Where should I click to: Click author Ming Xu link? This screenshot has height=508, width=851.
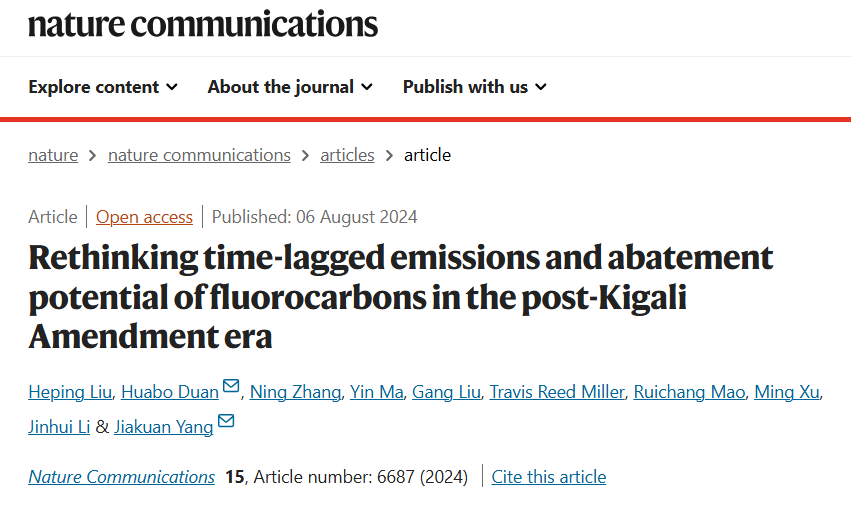(x=787, y=392)
